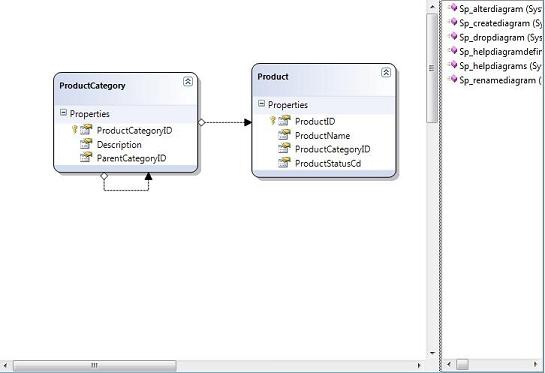Click the ProductCategory entity title header
545x373 pixels.
(x=92, y=86)
